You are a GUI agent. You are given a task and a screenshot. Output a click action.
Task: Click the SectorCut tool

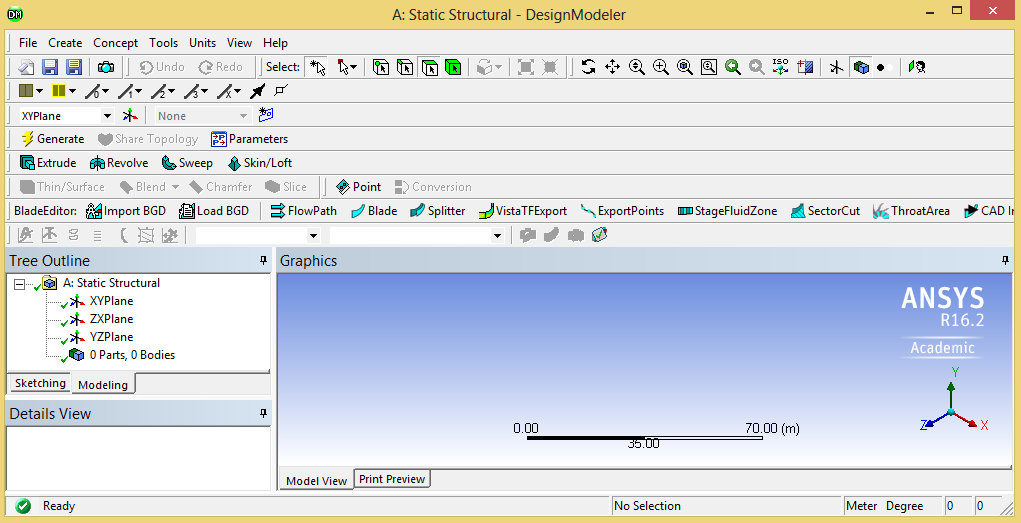coord(825,211)
